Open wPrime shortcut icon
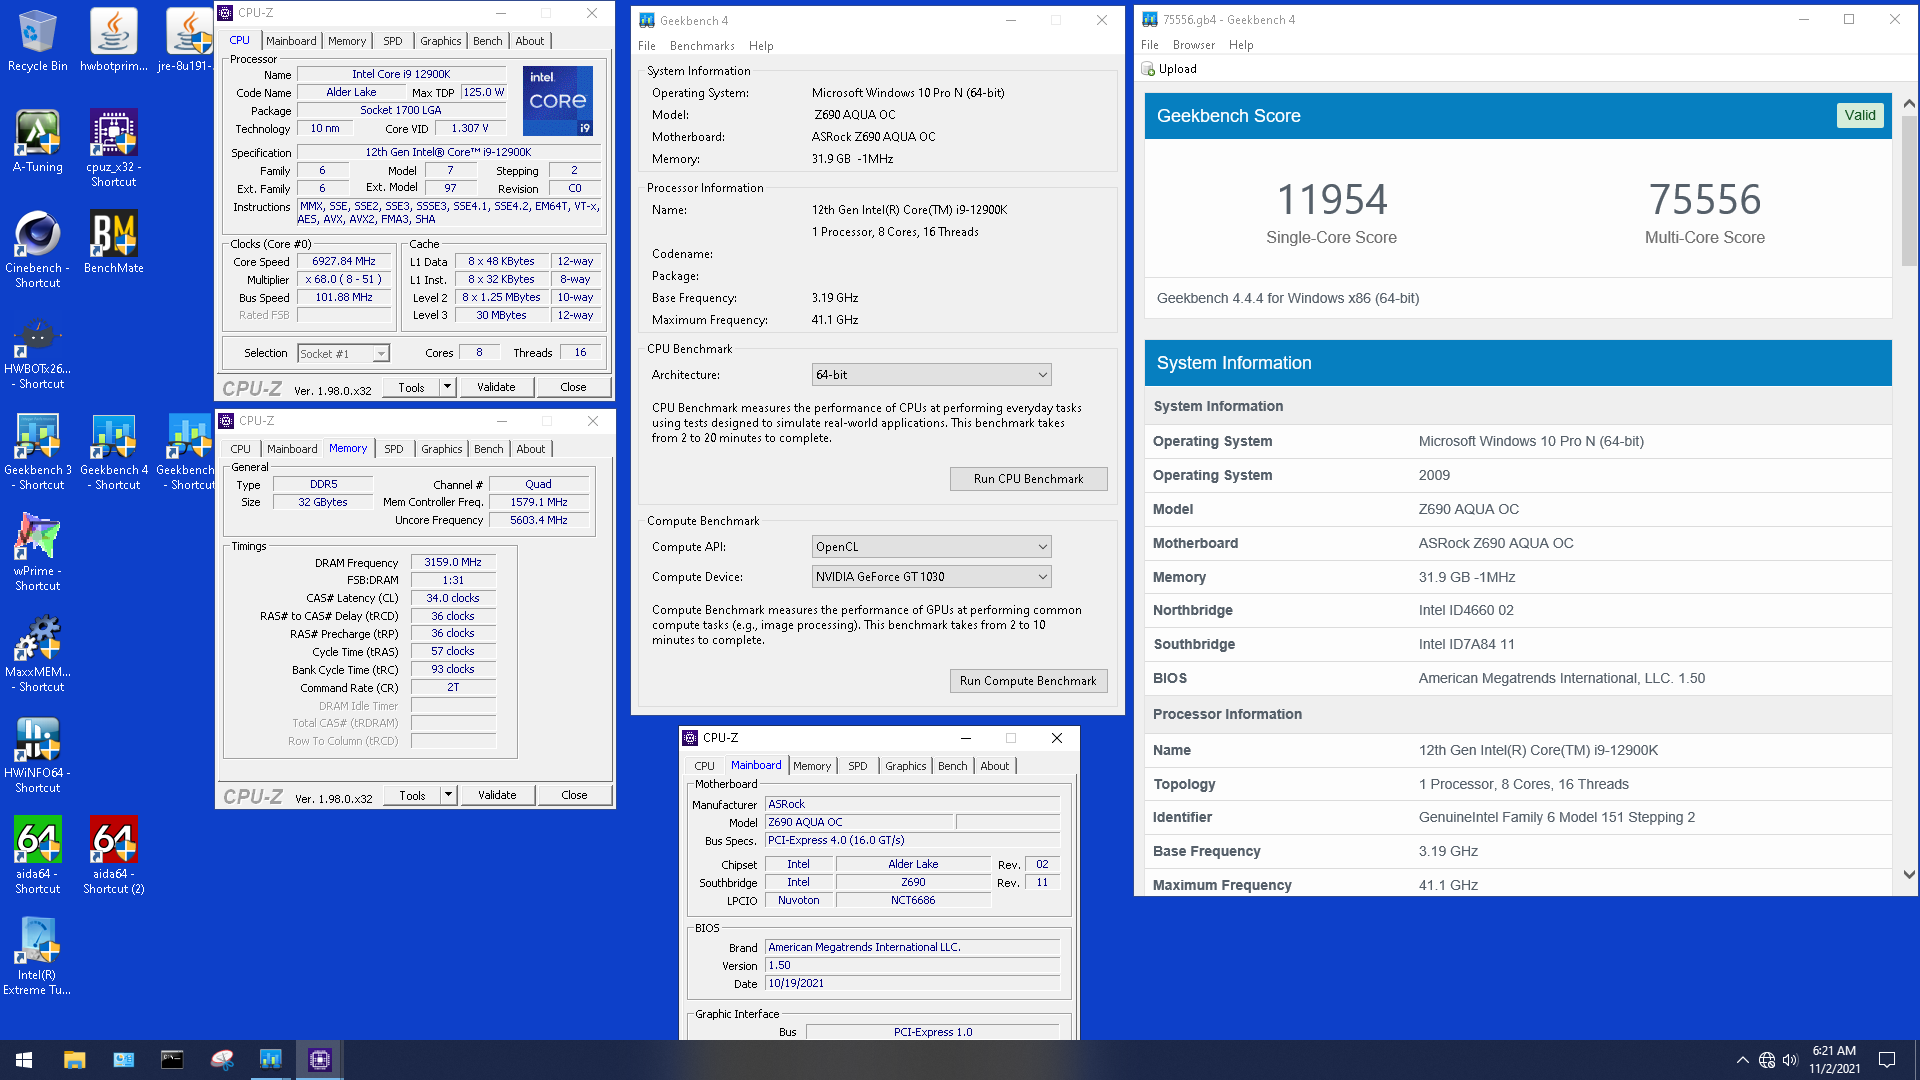 38,552
